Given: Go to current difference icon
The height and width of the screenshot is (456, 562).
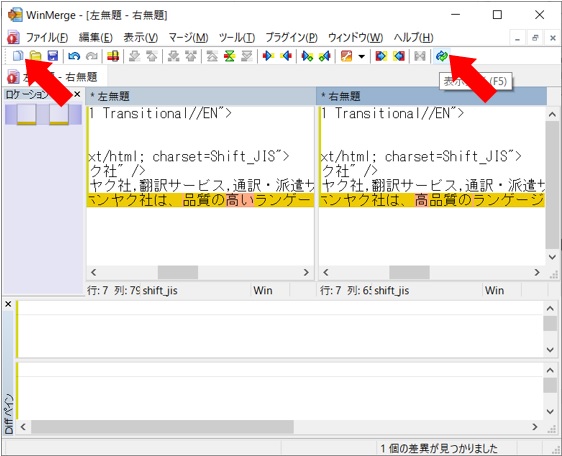Looking at the screenshot, I should tap(229, 56).
